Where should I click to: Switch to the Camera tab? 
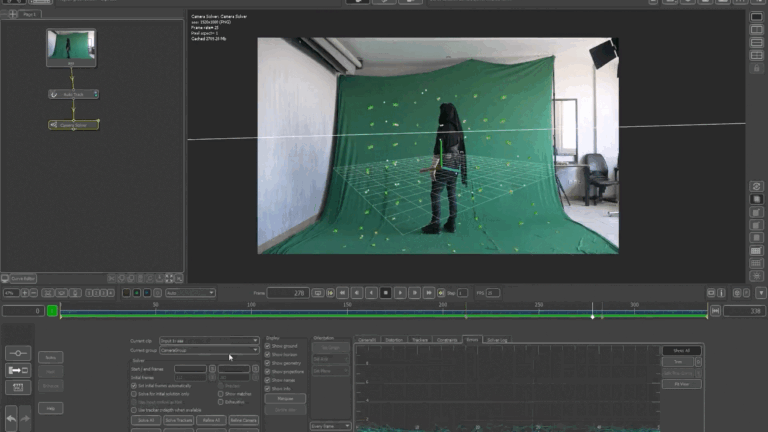click(367, 339)
